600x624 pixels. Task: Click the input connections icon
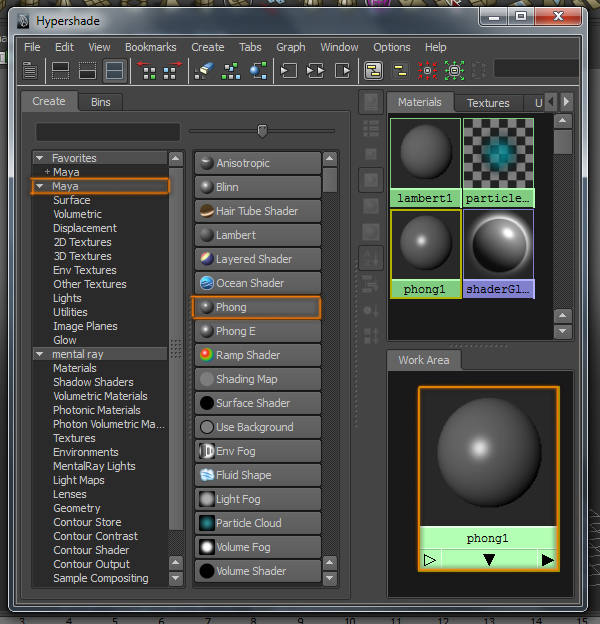[289, 71]
